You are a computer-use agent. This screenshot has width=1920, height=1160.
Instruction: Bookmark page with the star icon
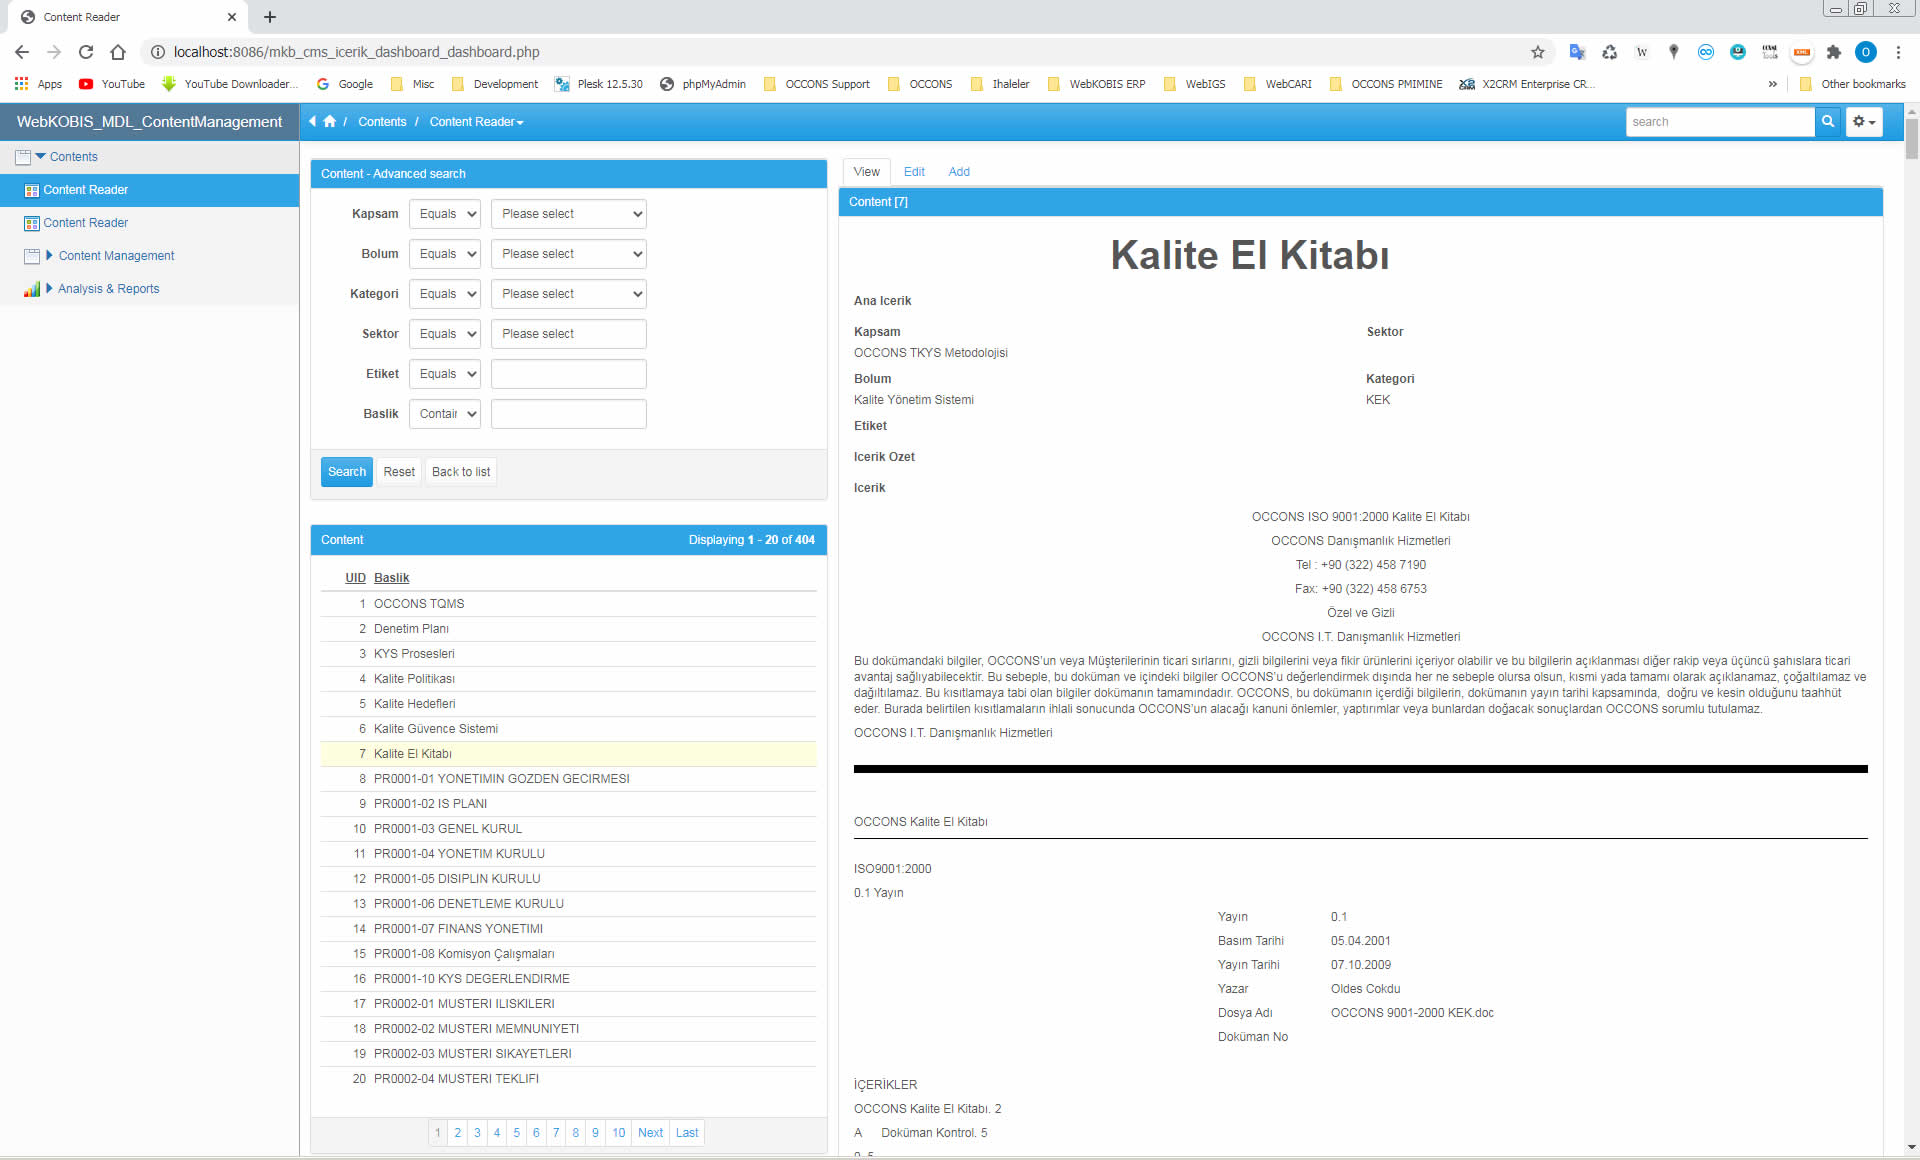click(1537, 52)
